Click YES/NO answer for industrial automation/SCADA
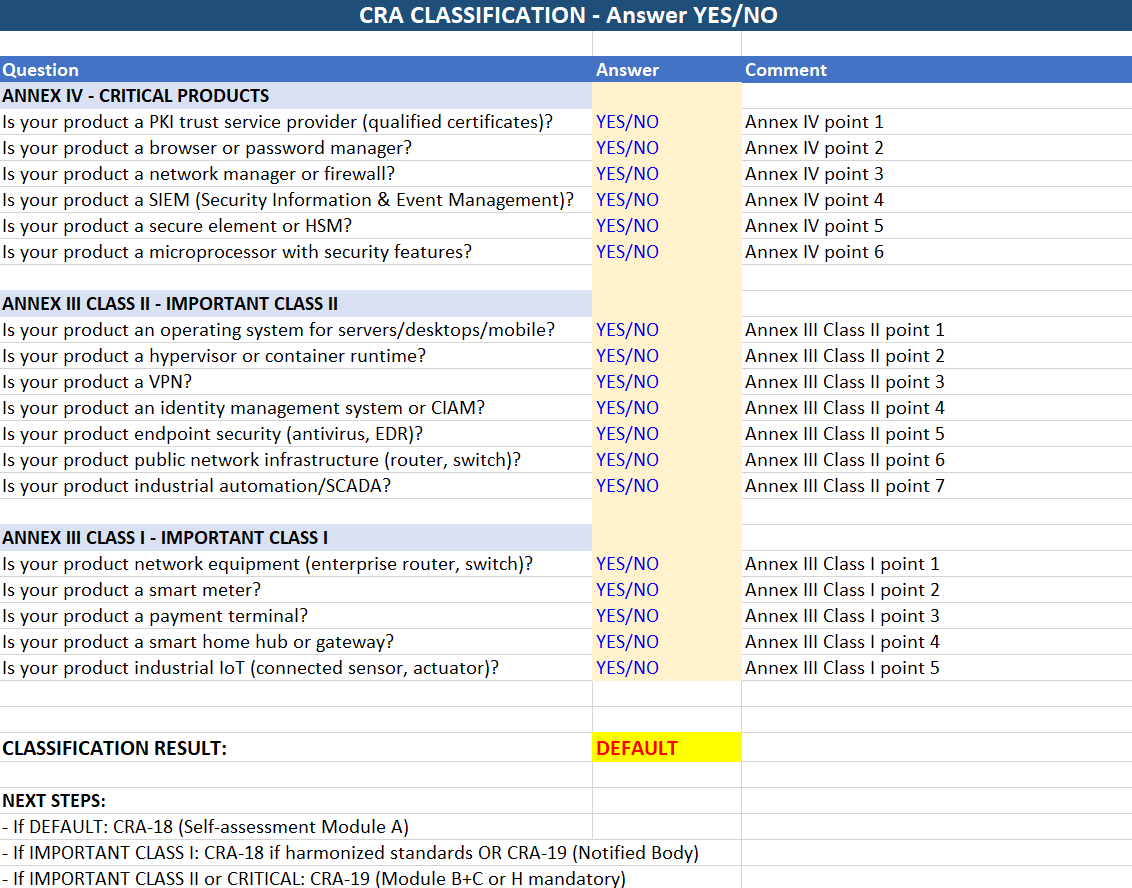Screen dimensions: 1132x888 pos(627,486)
